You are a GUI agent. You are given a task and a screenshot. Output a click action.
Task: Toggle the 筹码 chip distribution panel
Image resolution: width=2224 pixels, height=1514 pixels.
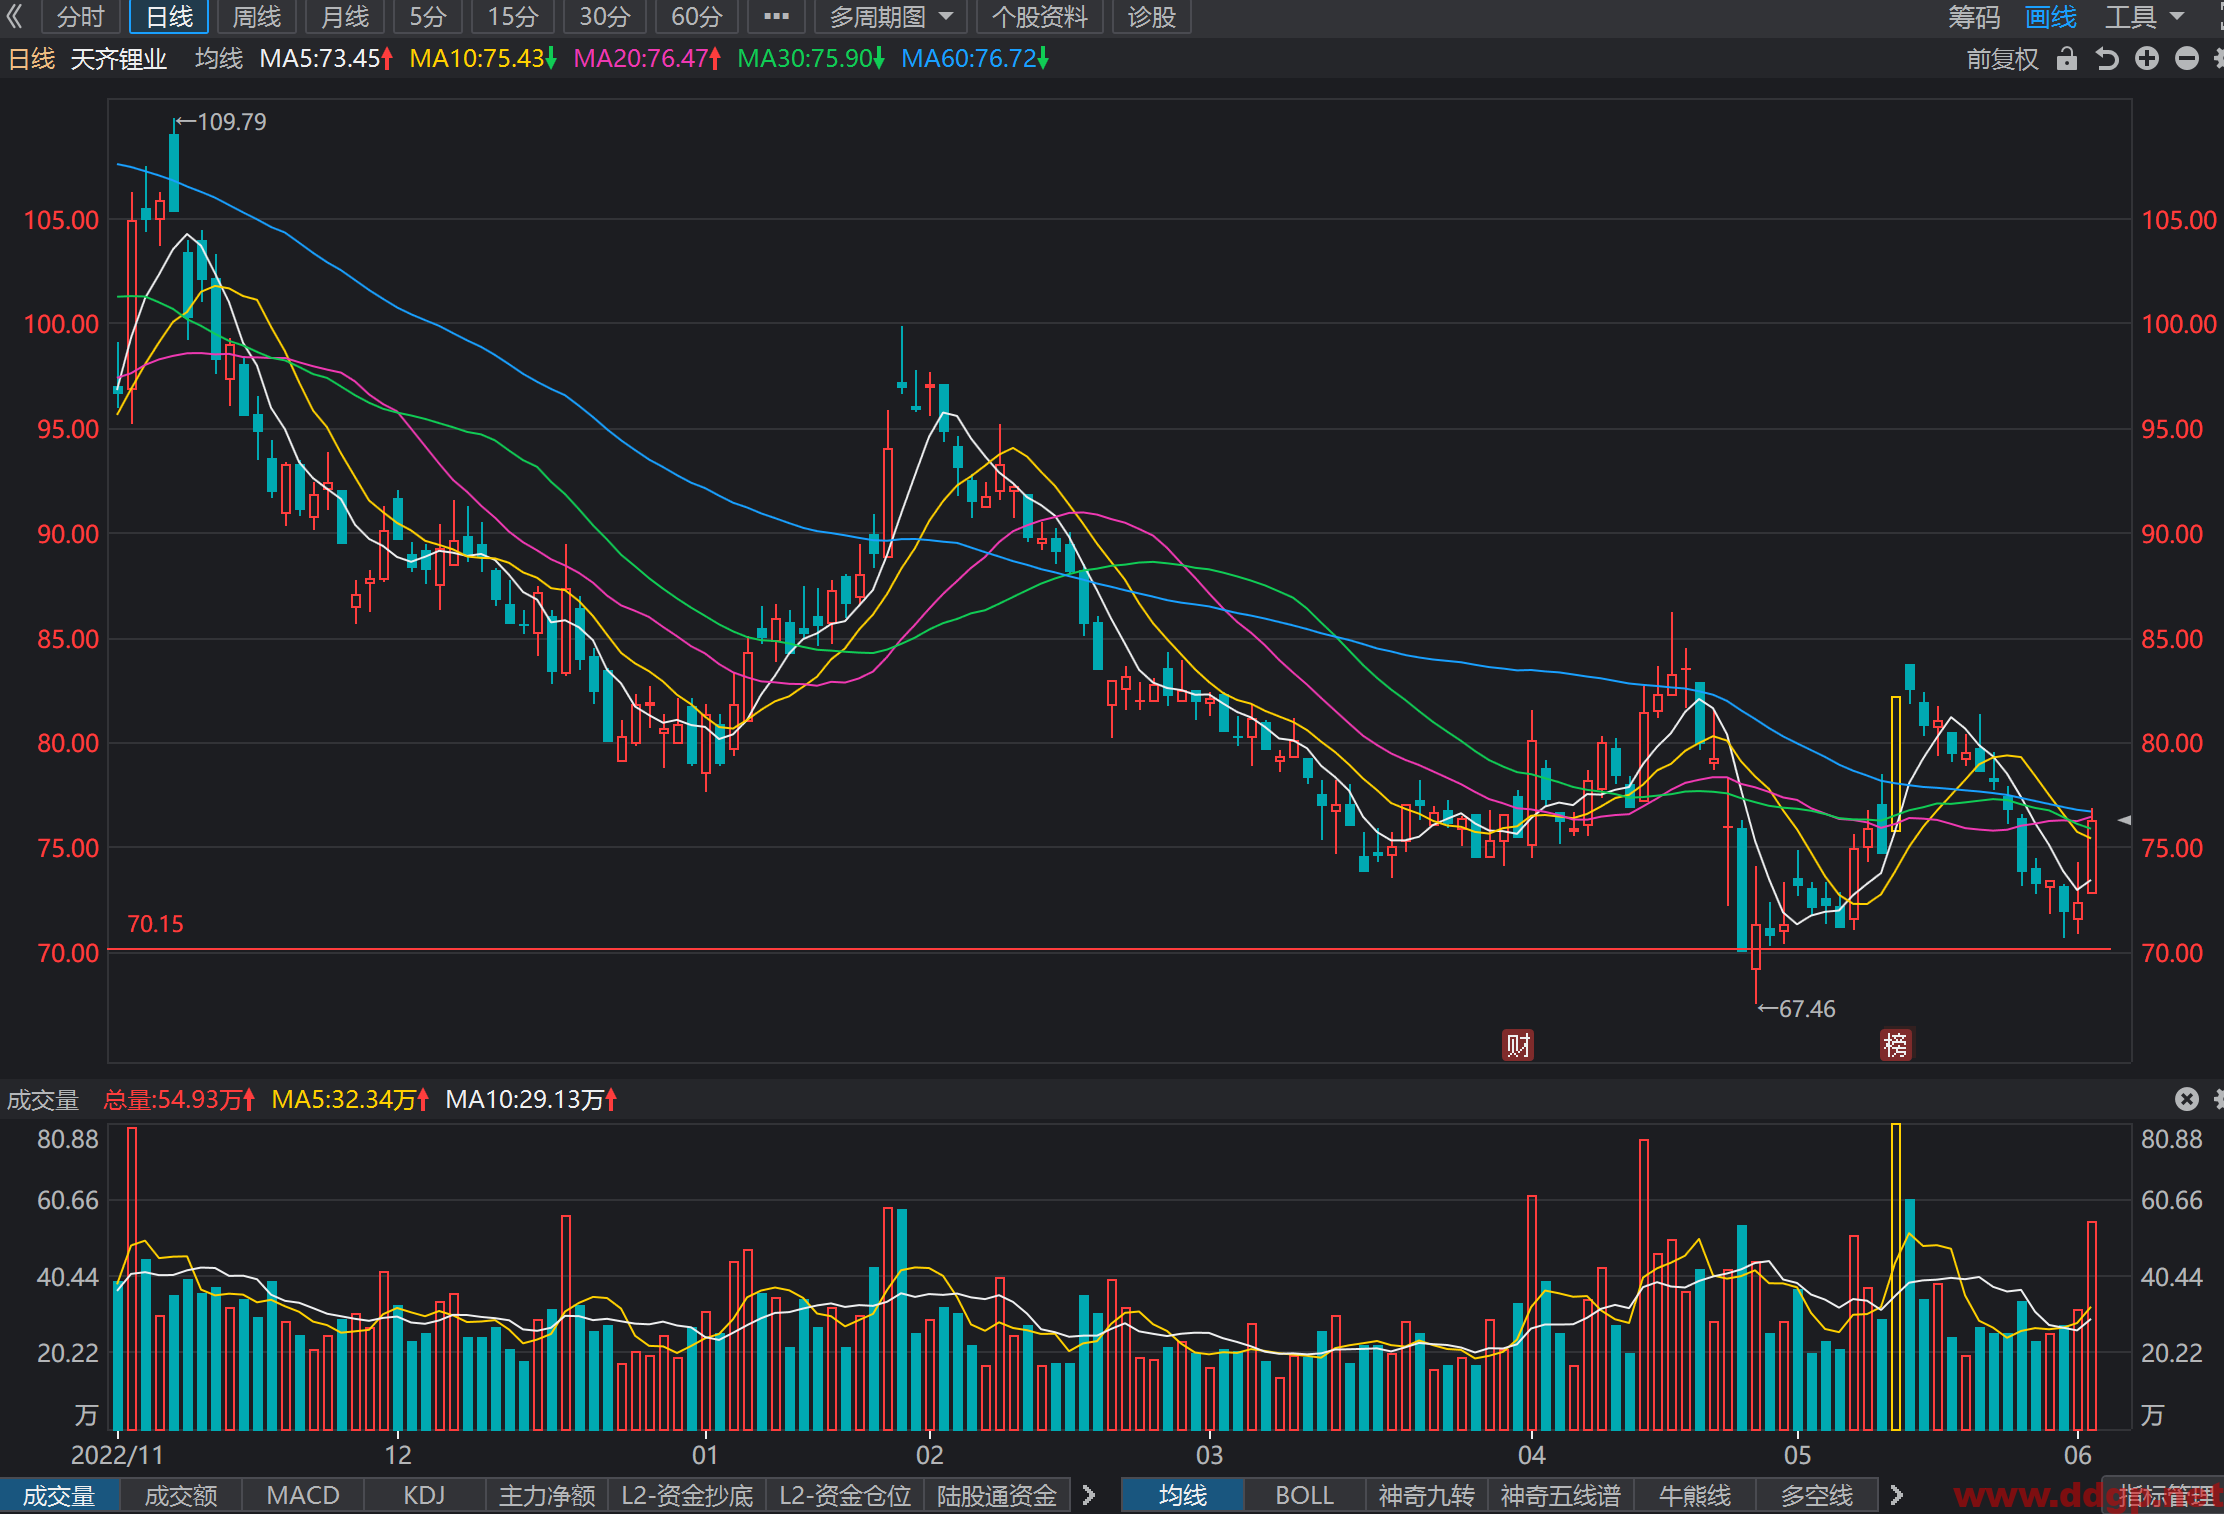click(x=1974, y=17)
